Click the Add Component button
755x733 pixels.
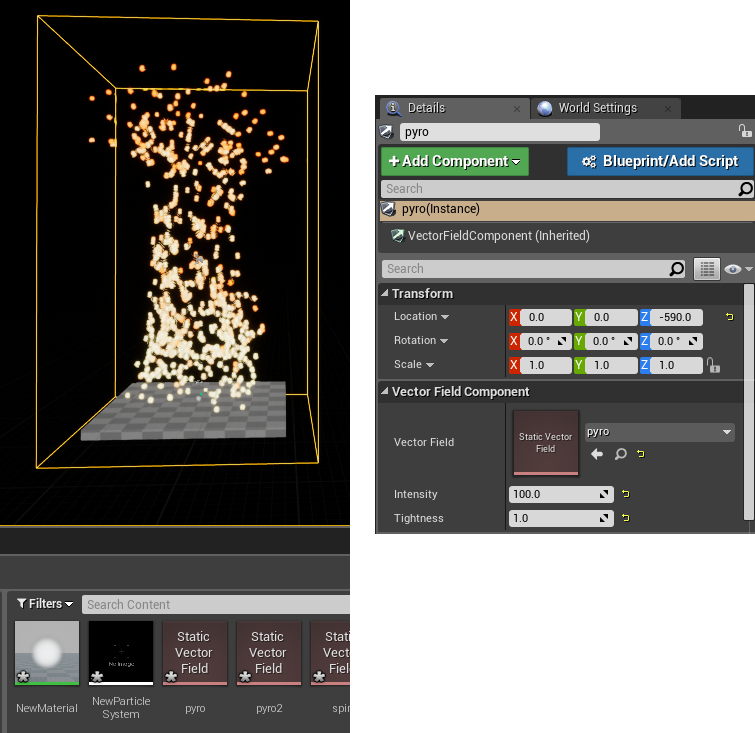[x=455, y=161]
